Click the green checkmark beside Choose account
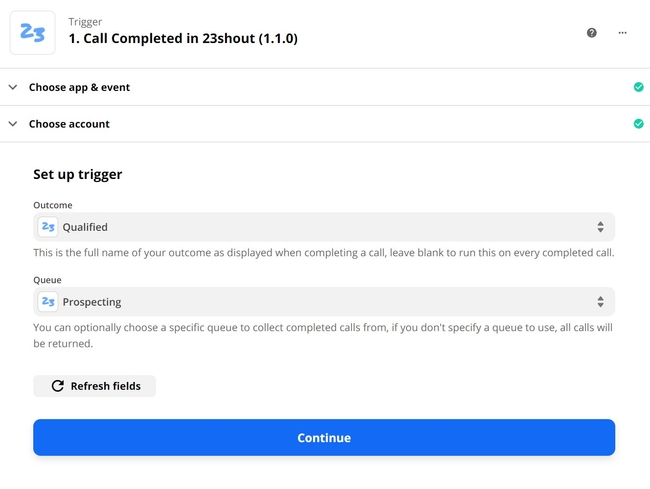The image size is (650, 489). (x=638, y=123)
